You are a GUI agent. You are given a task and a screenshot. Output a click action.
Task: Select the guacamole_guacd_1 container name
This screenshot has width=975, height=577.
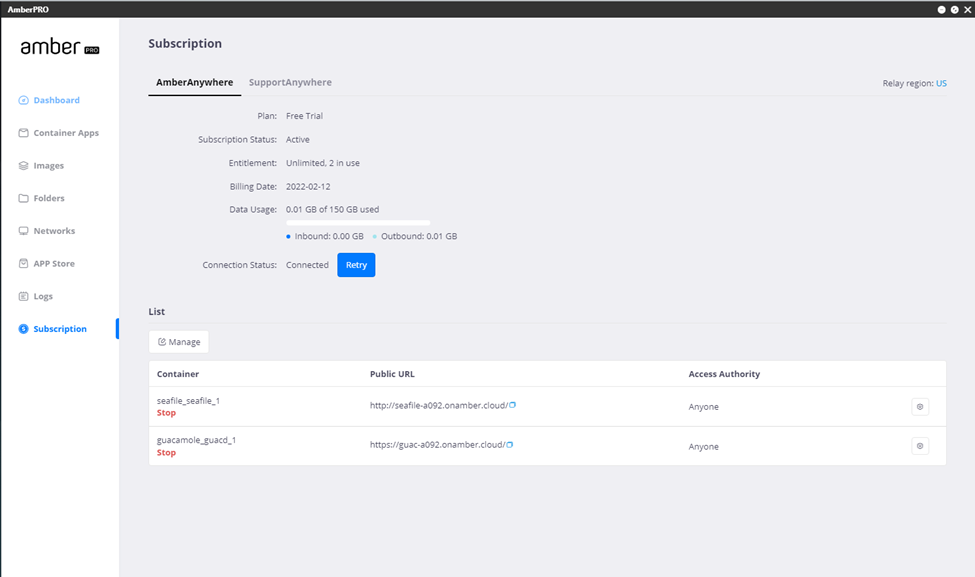196,440
